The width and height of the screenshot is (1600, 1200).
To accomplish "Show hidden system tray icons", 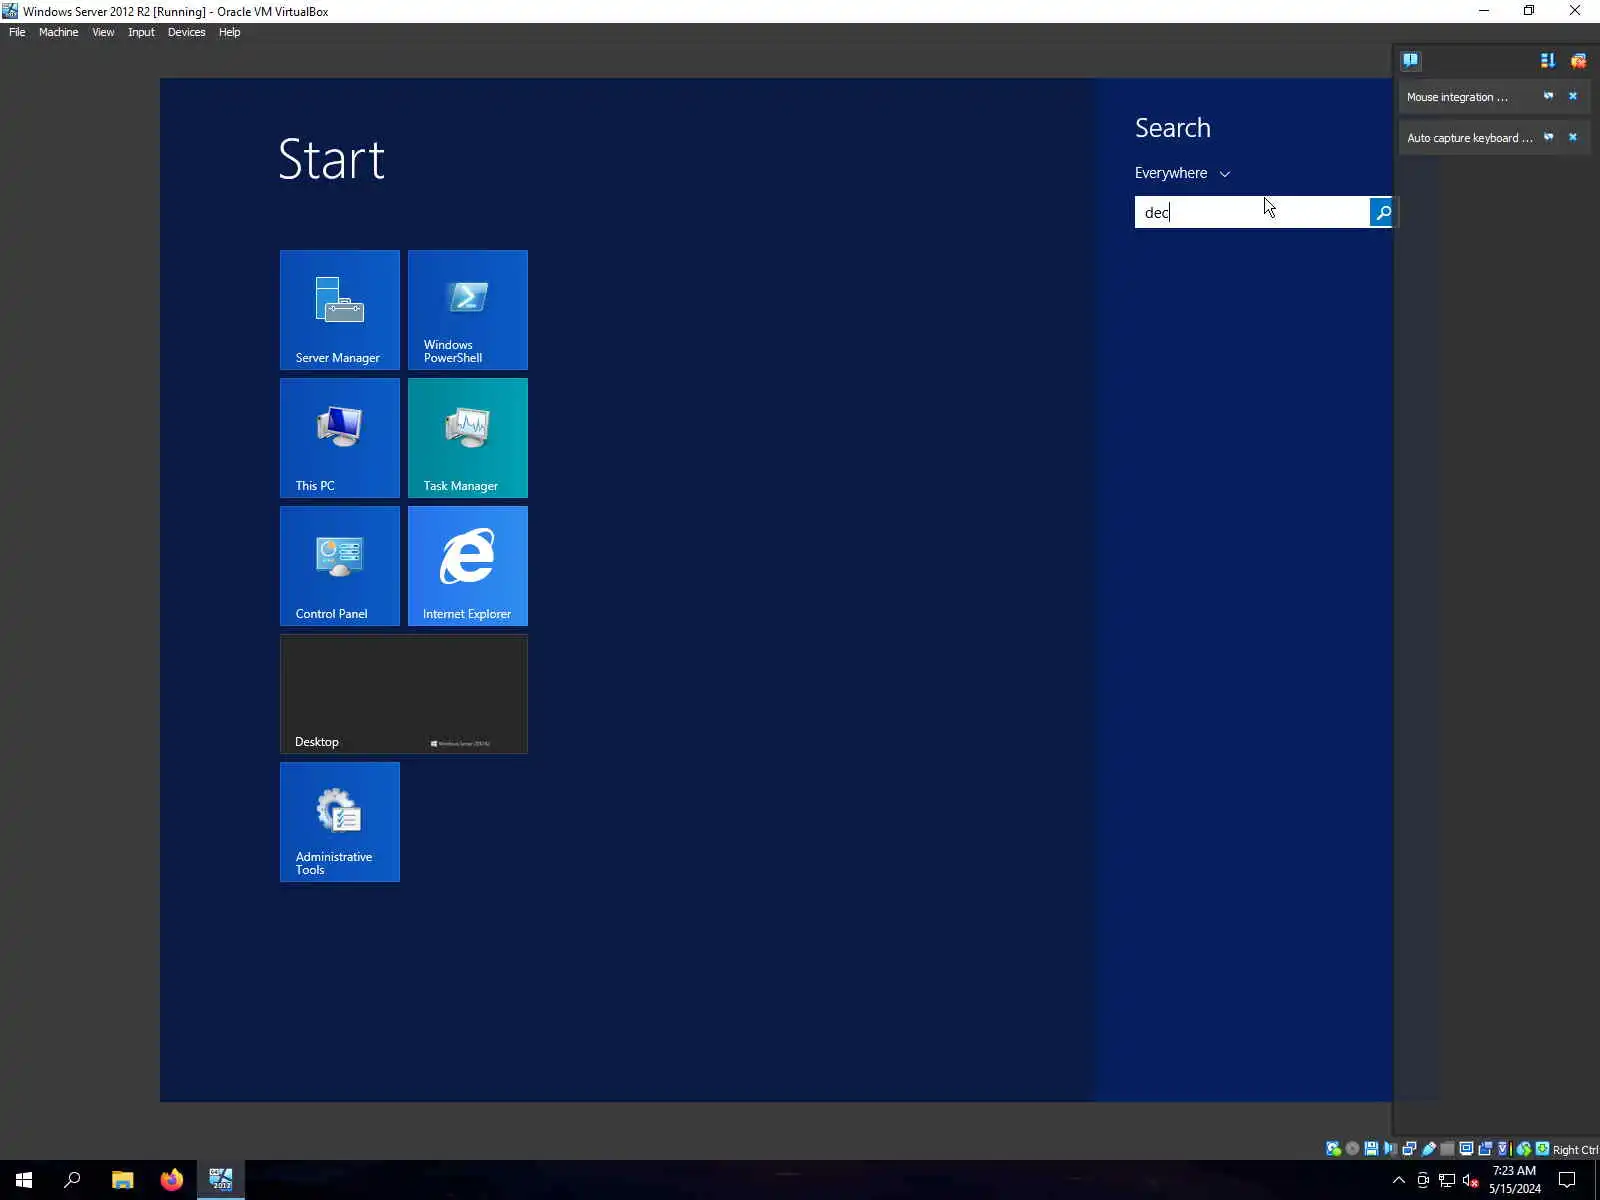I will click(x=1399, y=1180).
